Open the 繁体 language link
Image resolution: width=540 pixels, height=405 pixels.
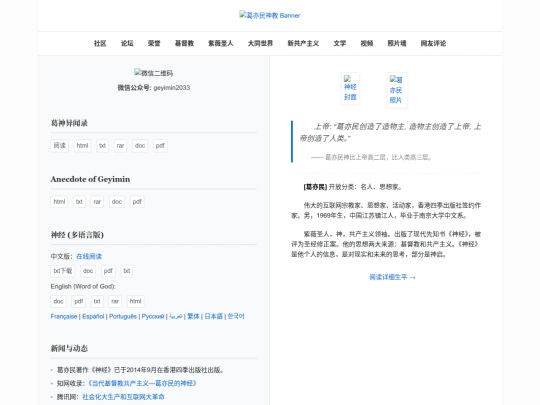pos(193,316)
